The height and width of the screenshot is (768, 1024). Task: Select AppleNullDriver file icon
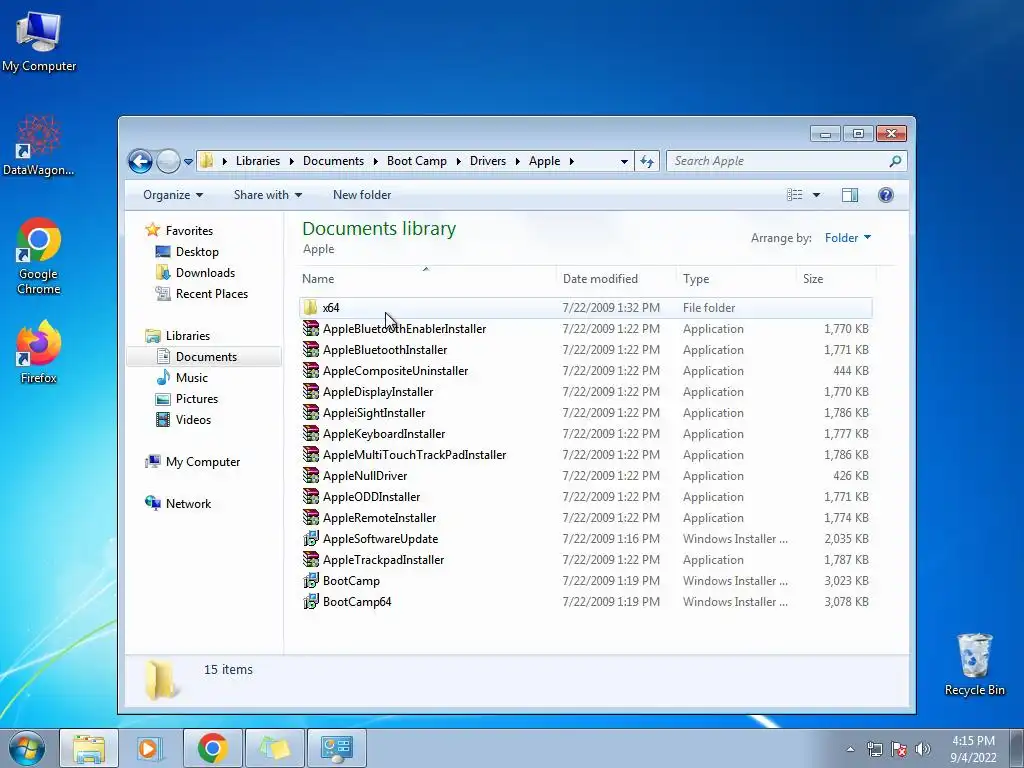(311, 475)
